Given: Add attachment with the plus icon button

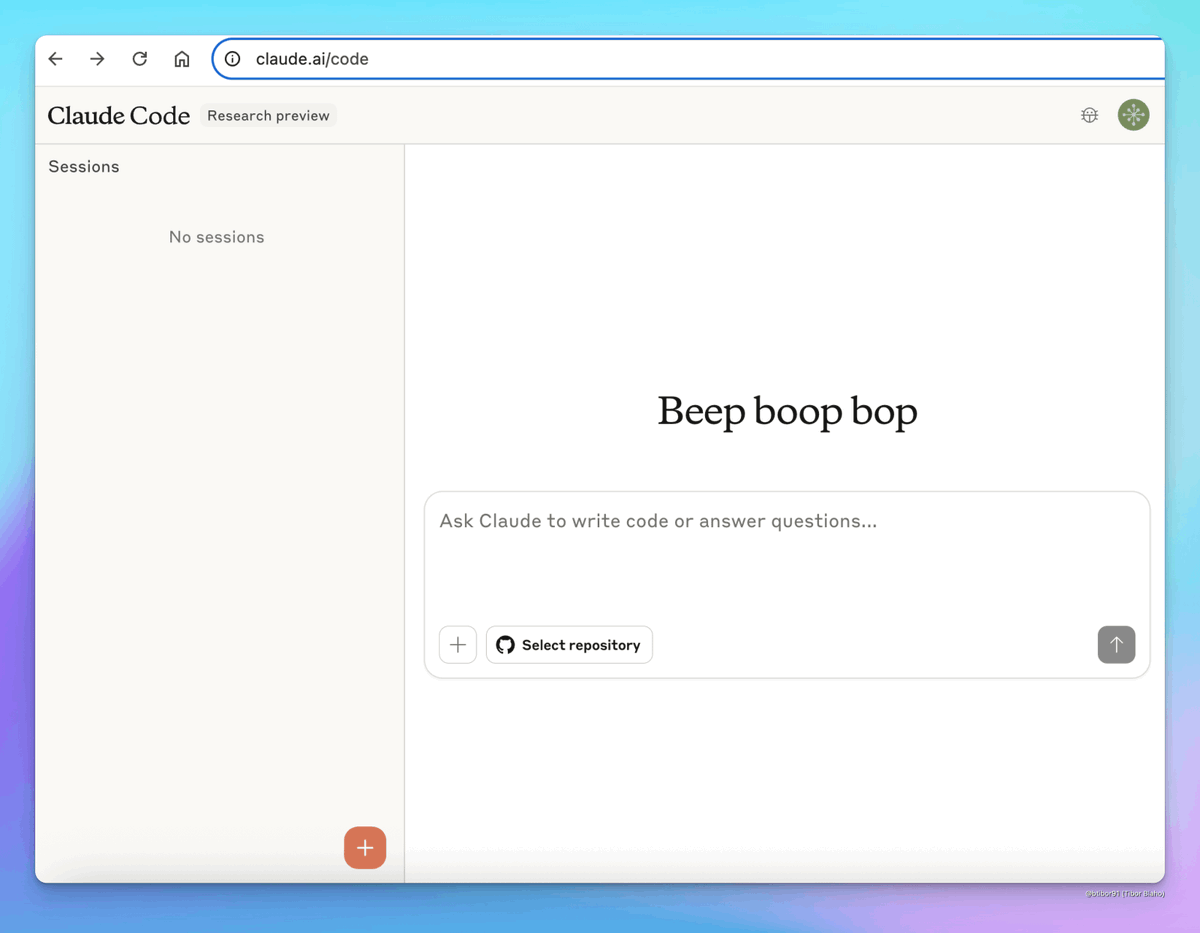Looking at the screenshot, I should pyautogui.click(x=458, y=645).
